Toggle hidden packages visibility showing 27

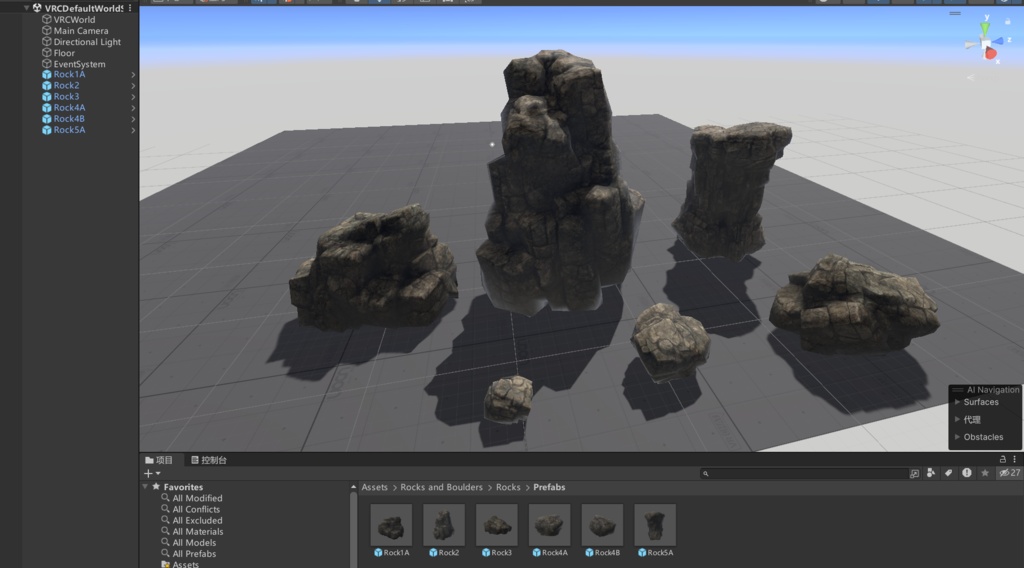(x=1010, y=473)
